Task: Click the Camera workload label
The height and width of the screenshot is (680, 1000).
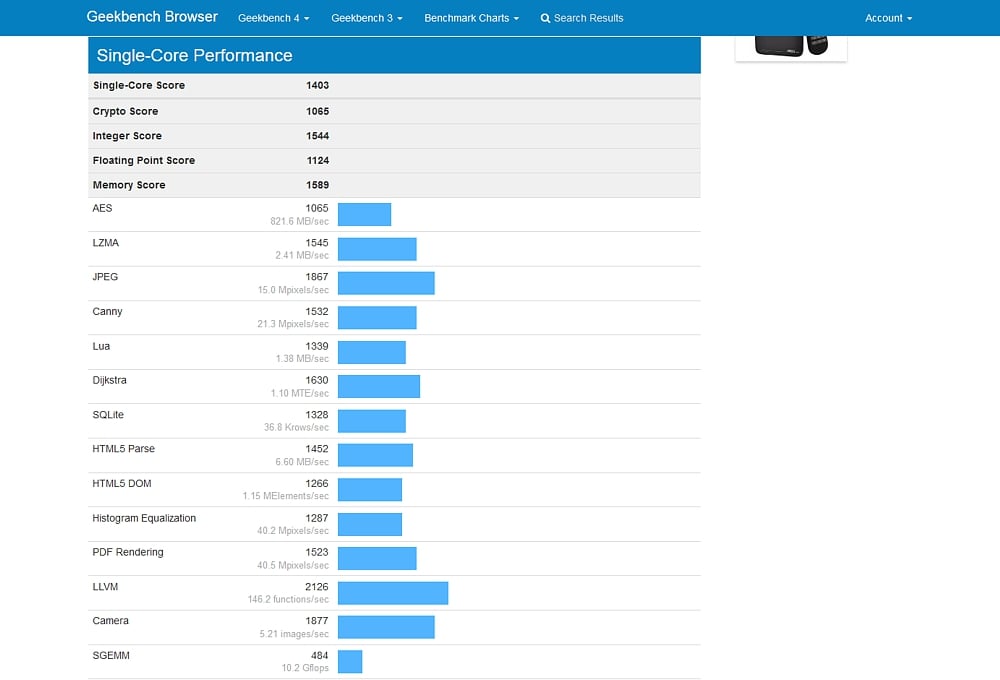Action: [111, 621]
